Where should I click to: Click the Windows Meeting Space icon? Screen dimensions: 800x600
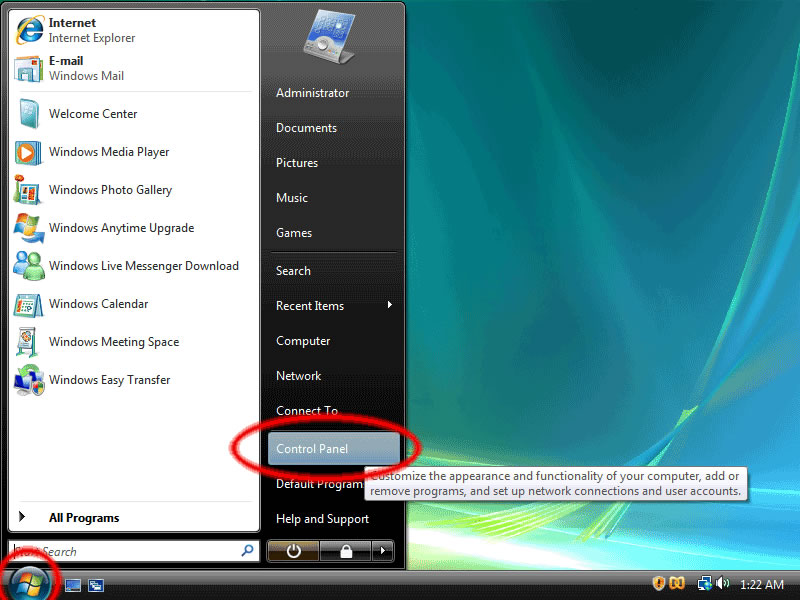tap(28, 342)
